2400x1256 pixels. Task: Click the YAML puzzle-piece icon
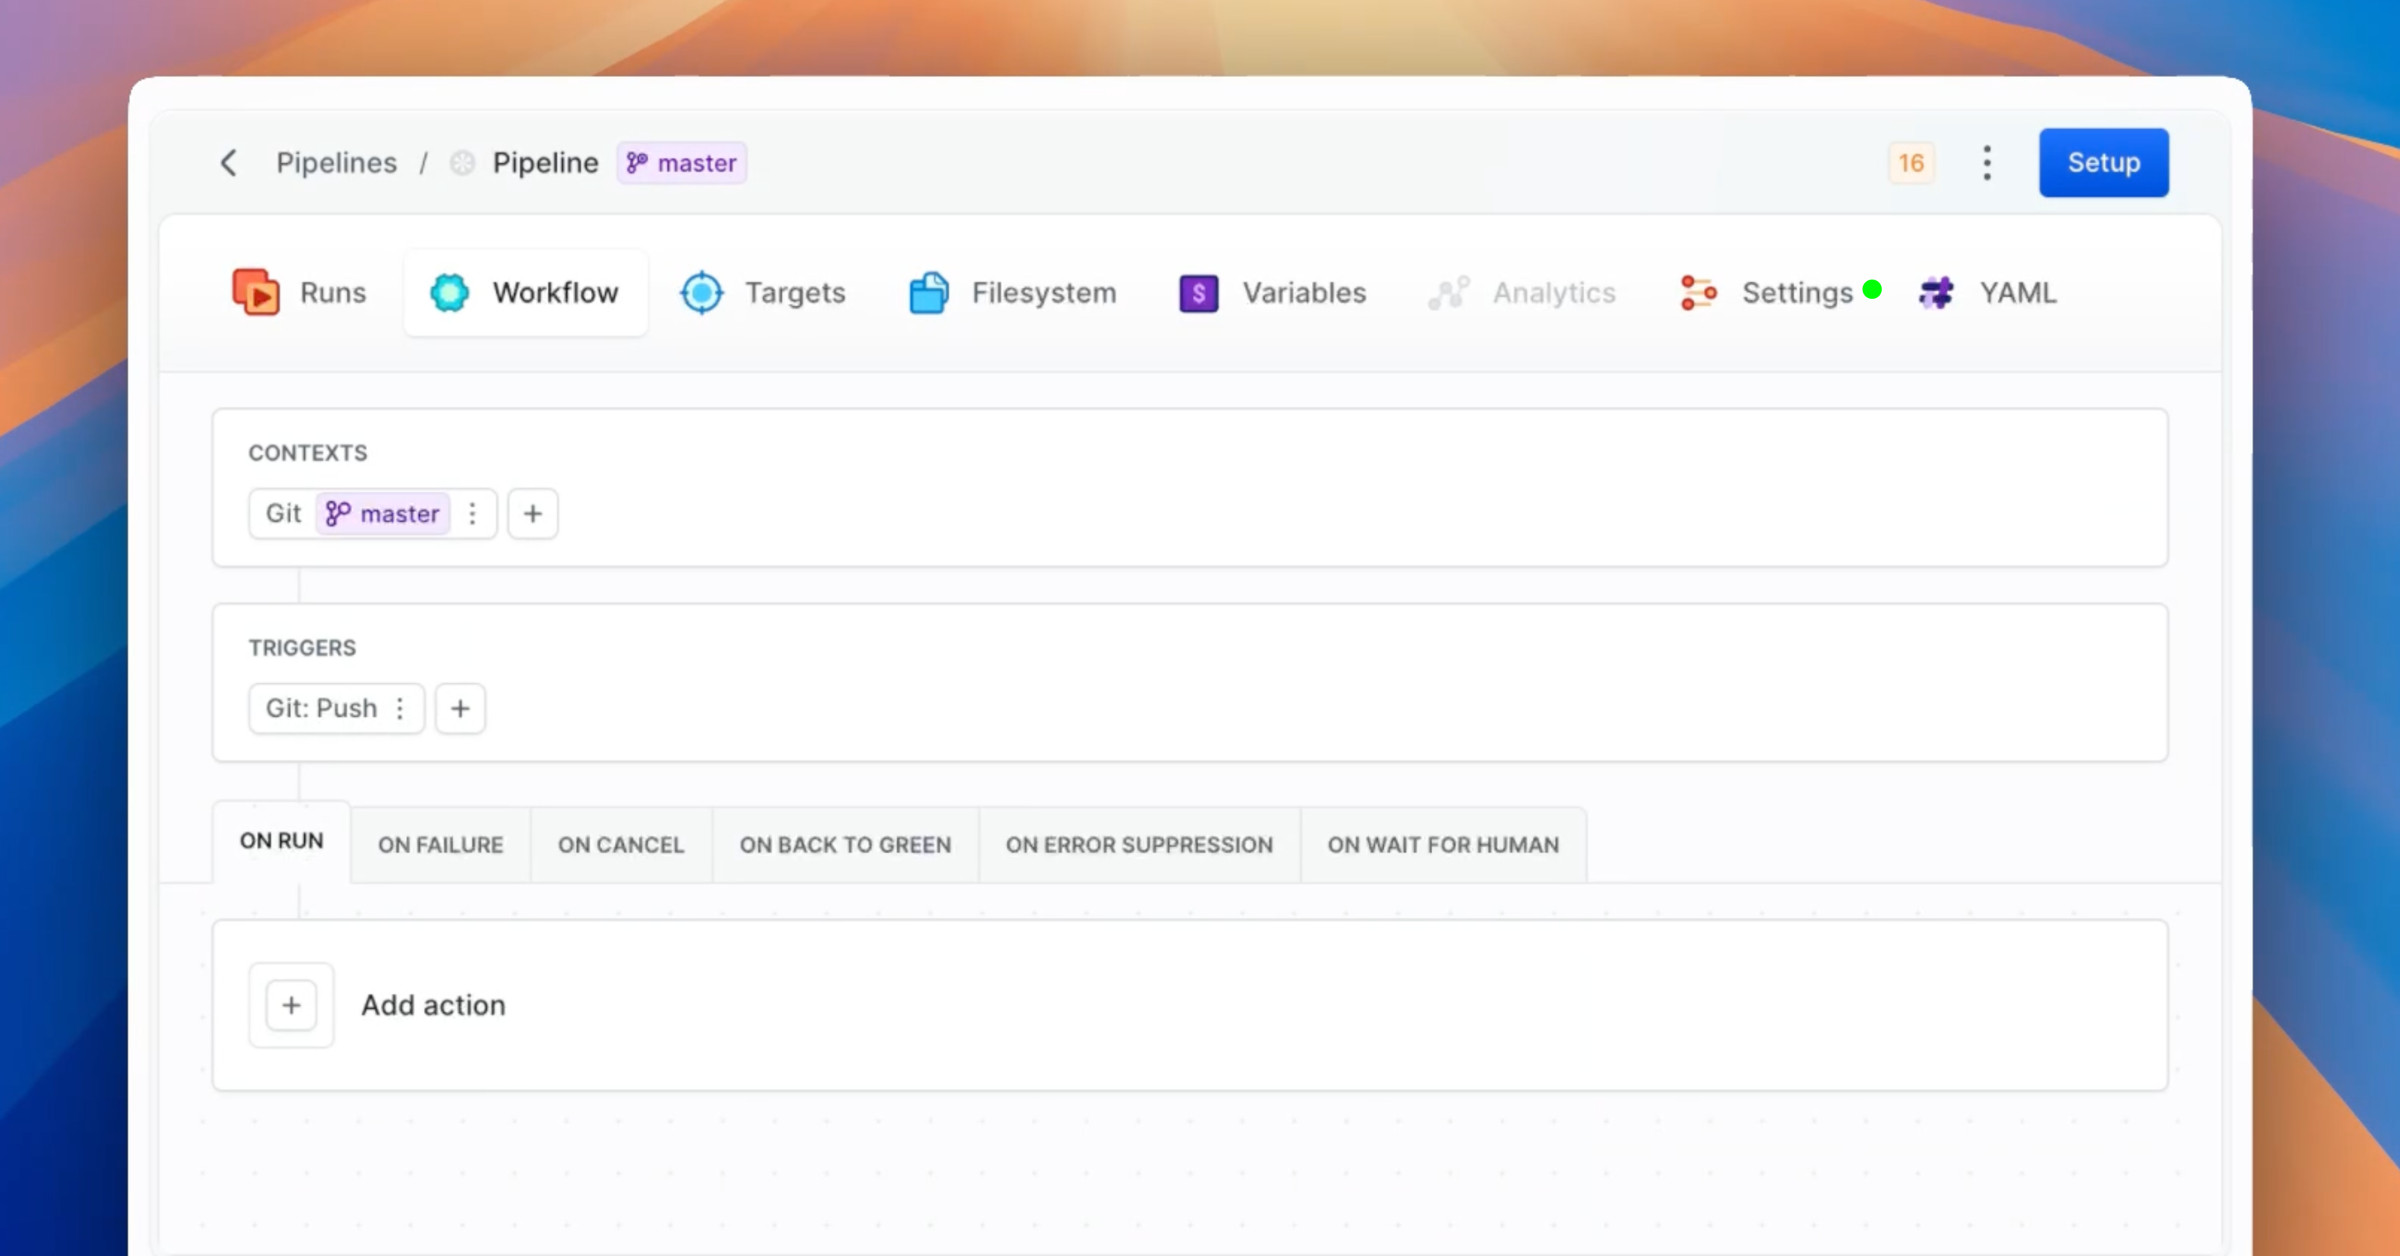coord(1935,292)
